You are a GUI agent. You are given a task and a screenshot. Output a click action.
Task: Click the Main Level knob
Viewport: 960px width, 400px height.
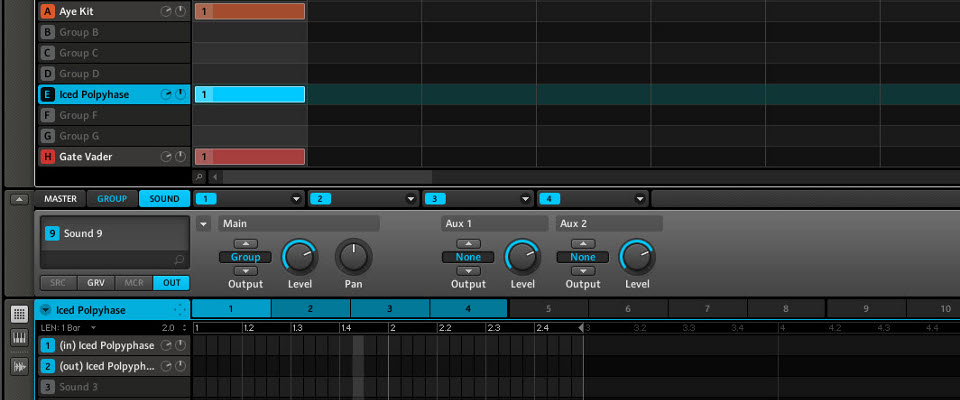coord(299,257)
